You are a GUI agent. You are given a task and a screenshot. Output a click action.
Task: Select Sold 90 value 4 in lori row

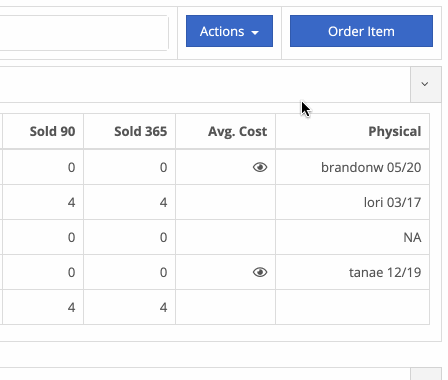pos(71,202)
